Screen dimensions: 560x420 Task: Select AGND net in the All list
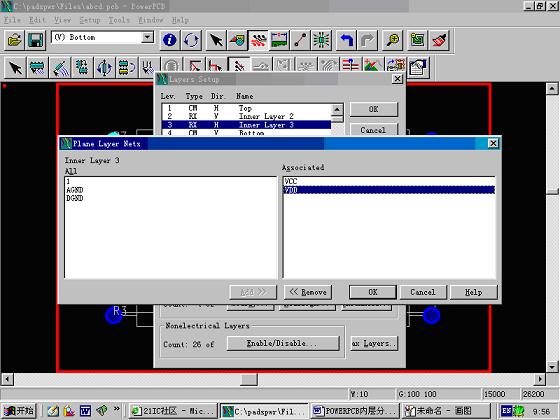(x=75, y=190)
